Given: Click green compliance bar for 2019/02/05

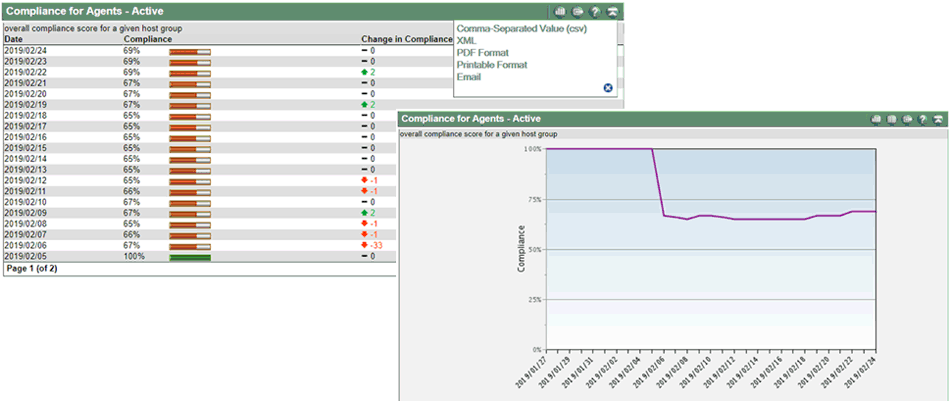Looking at the screenshot, I should point(190,257).
